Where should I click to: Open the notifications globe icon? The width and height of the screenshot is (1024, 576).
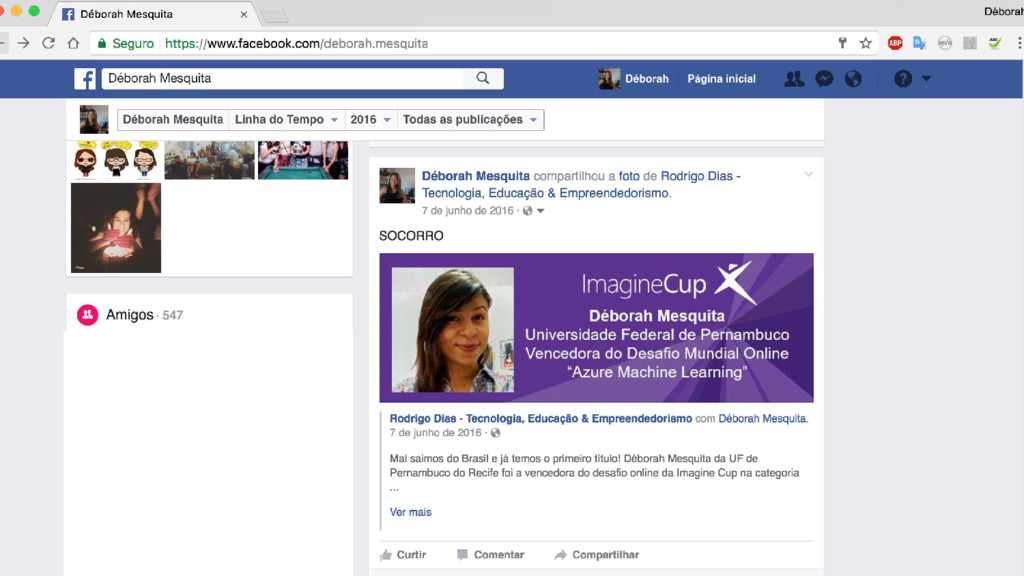click(853, 79)
